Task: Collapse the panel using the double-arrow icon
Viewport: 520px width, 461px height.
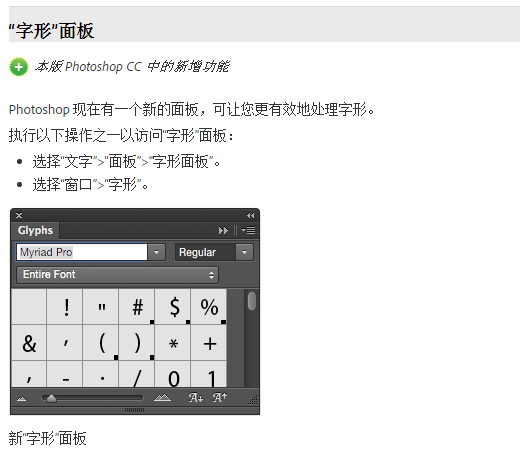Action: (250, 216)
